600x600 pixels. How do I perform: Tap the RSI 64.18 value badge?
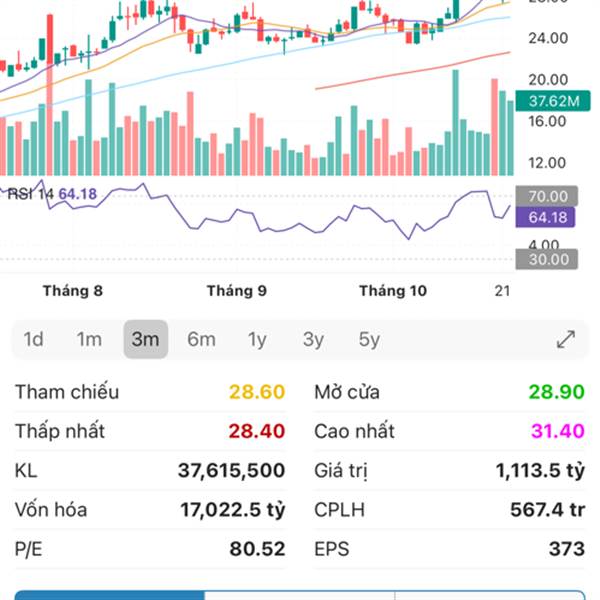click(545, 217)
